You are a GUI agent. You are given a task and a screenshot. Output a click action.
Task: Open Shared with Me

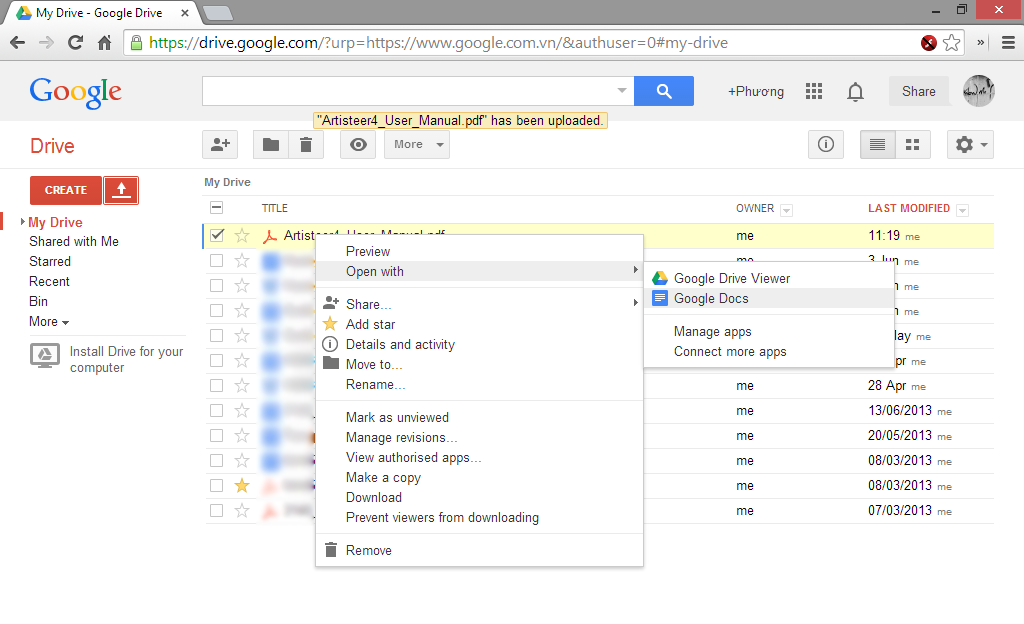point(74,242)
